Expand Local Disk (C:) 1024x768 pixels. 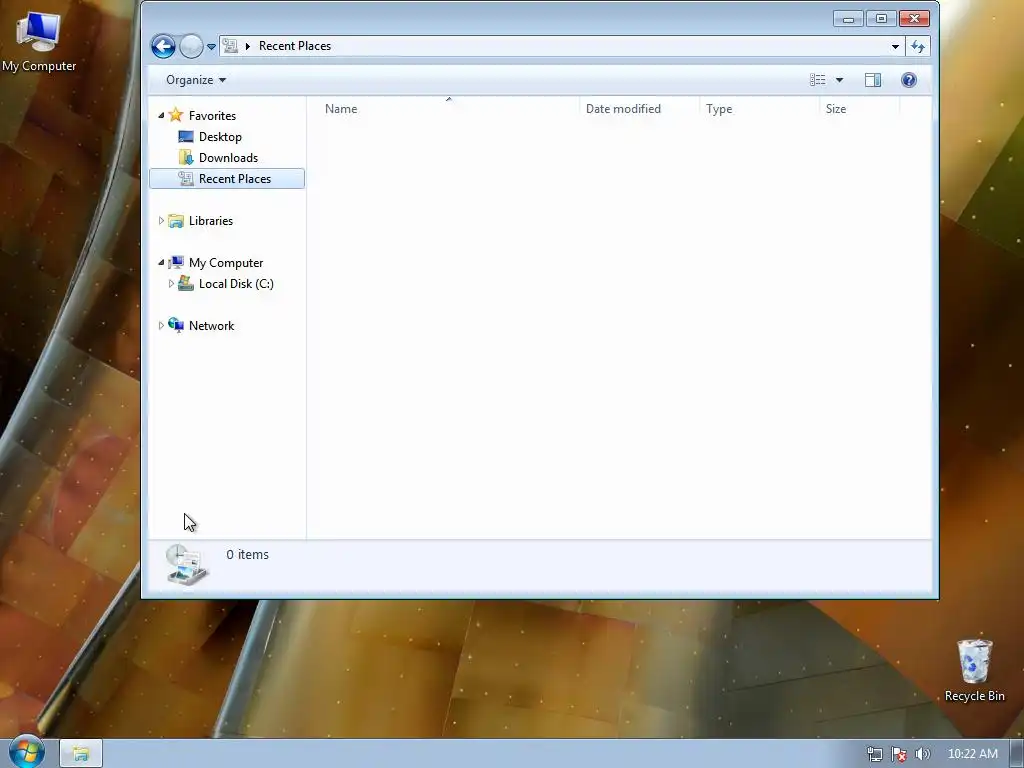171,283
